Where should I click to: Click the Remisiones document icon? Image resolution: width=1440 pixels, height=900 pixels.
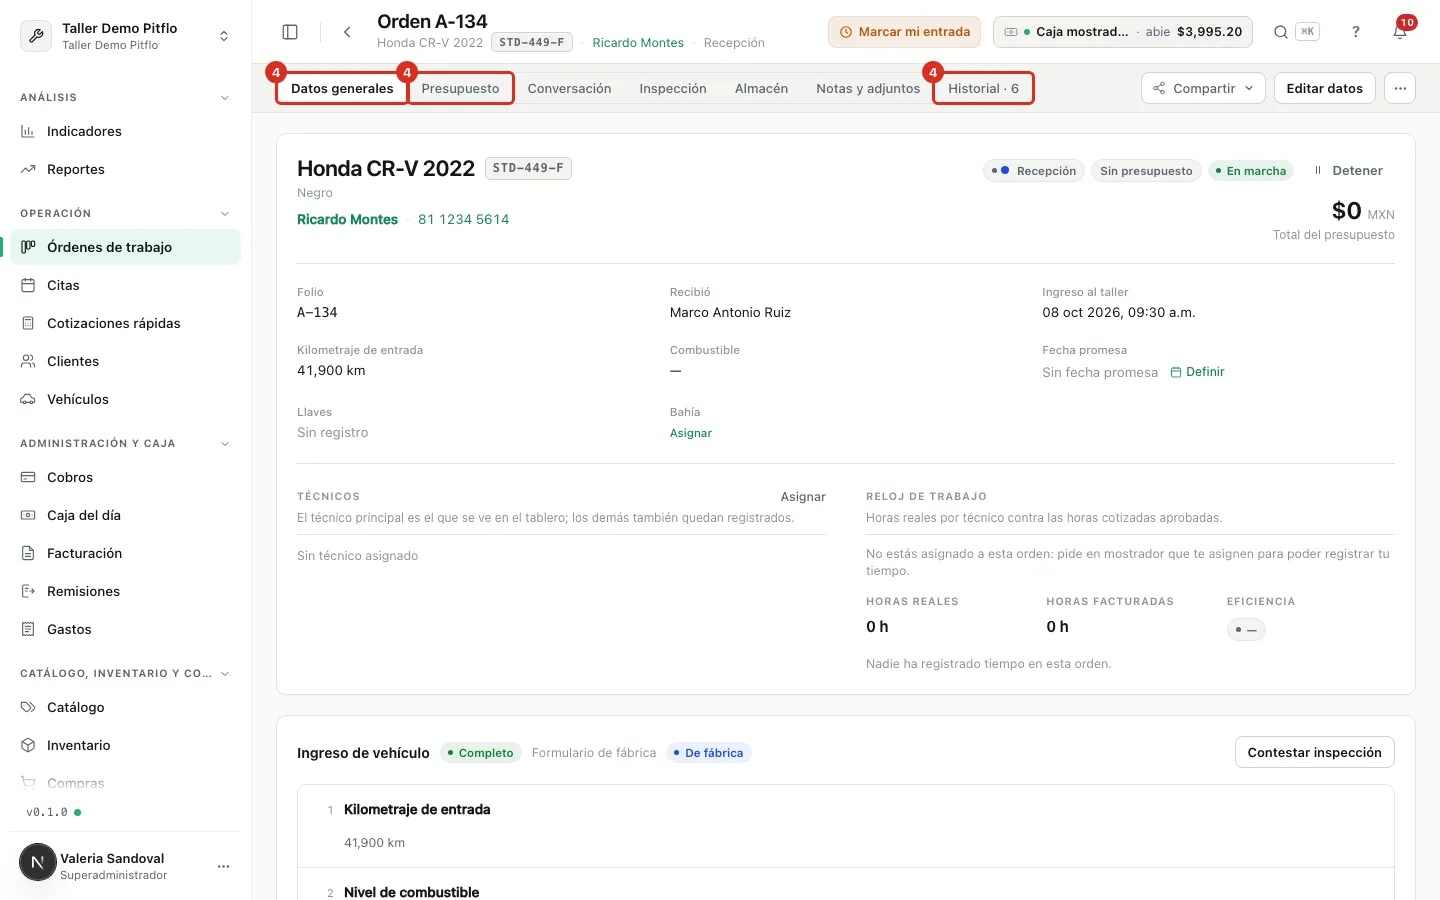pos(28,591)
